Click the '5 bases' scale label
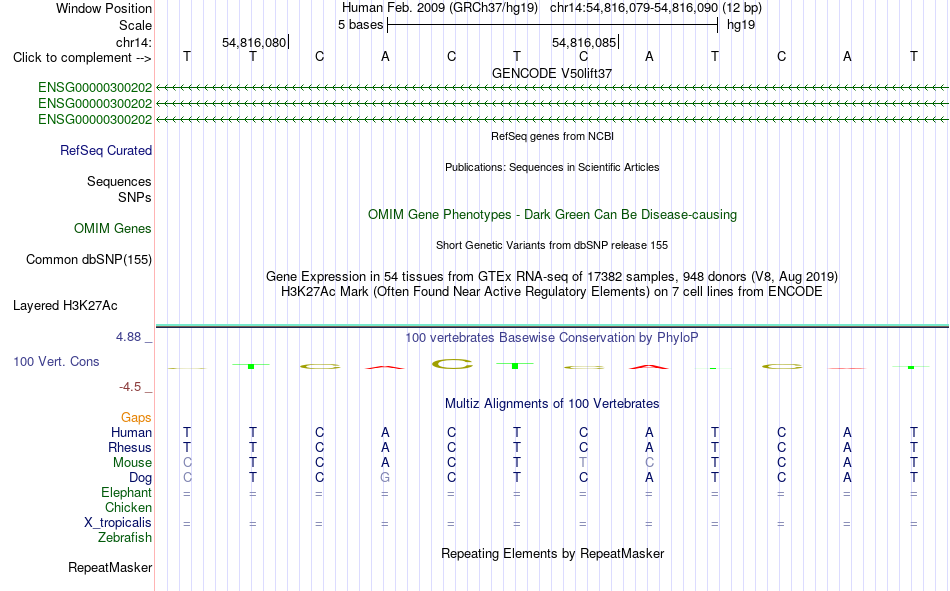950x591 pixels. [x=360, y=25]
